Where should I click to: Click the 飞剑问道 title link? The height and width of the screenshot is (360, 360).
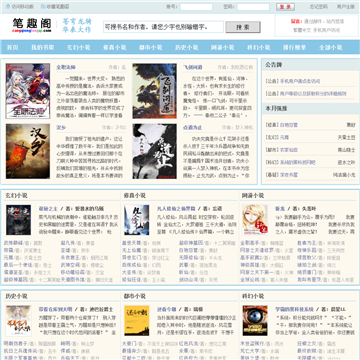(193, 67)
